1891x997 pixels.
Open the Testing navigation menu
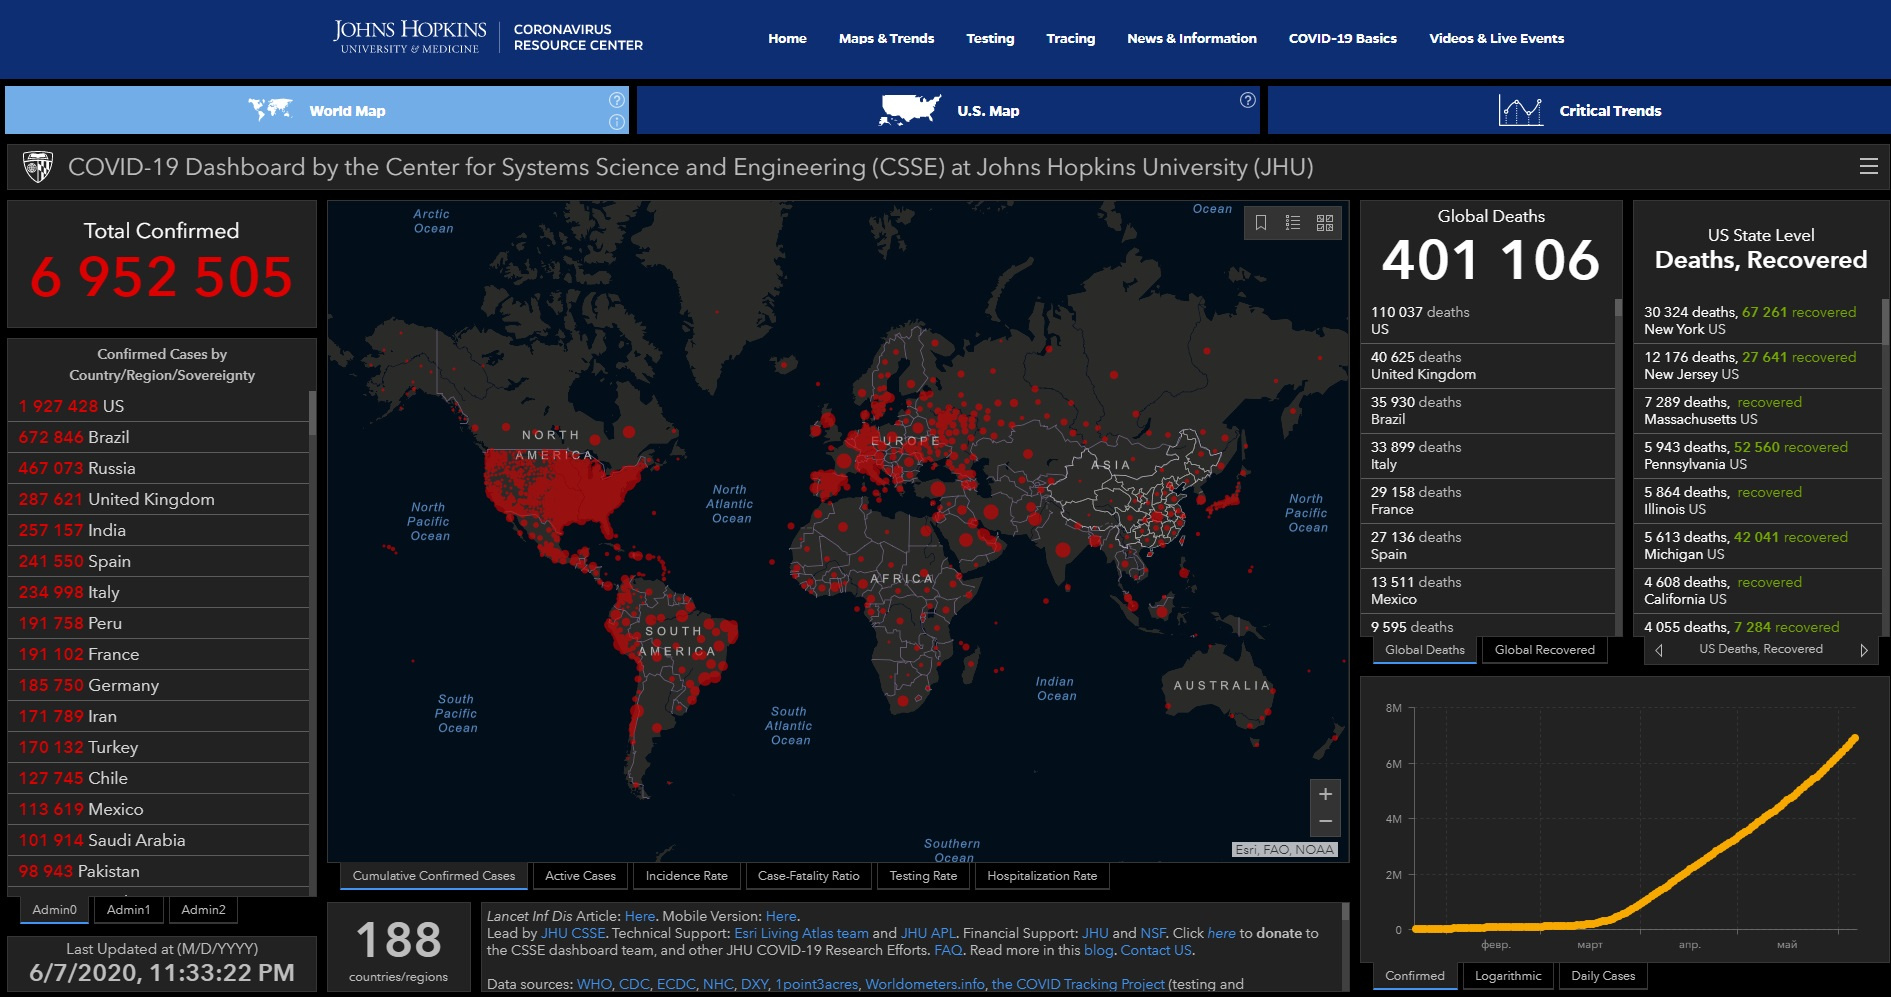990,38
